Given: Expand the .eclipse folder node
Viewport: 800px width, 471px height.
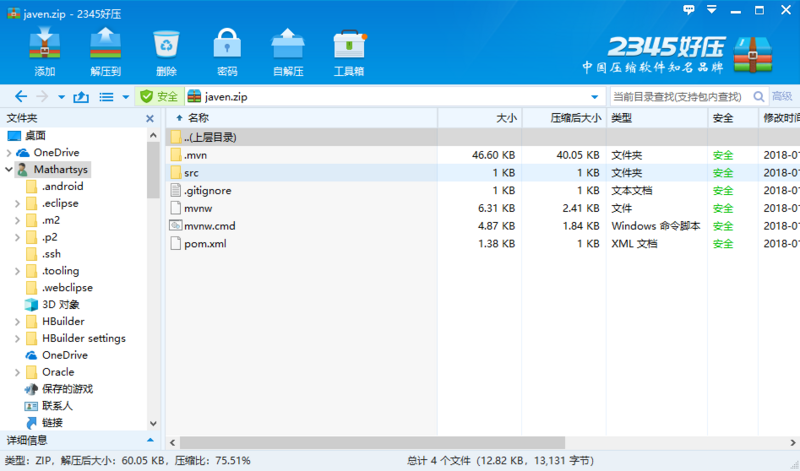Looking at the screenshot, I should pyautogui.click(x=17, y=204).
